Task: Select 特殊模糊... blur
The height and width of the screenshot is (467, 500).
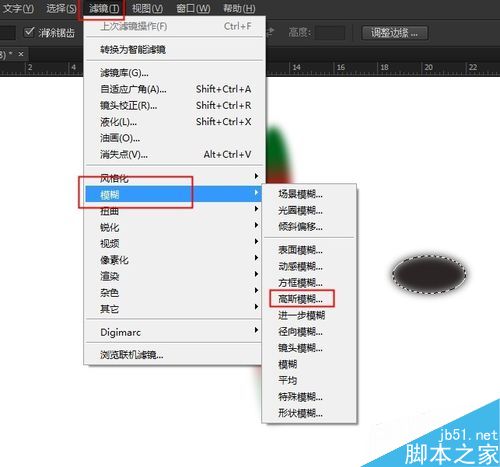Action: tap(309, 397)
